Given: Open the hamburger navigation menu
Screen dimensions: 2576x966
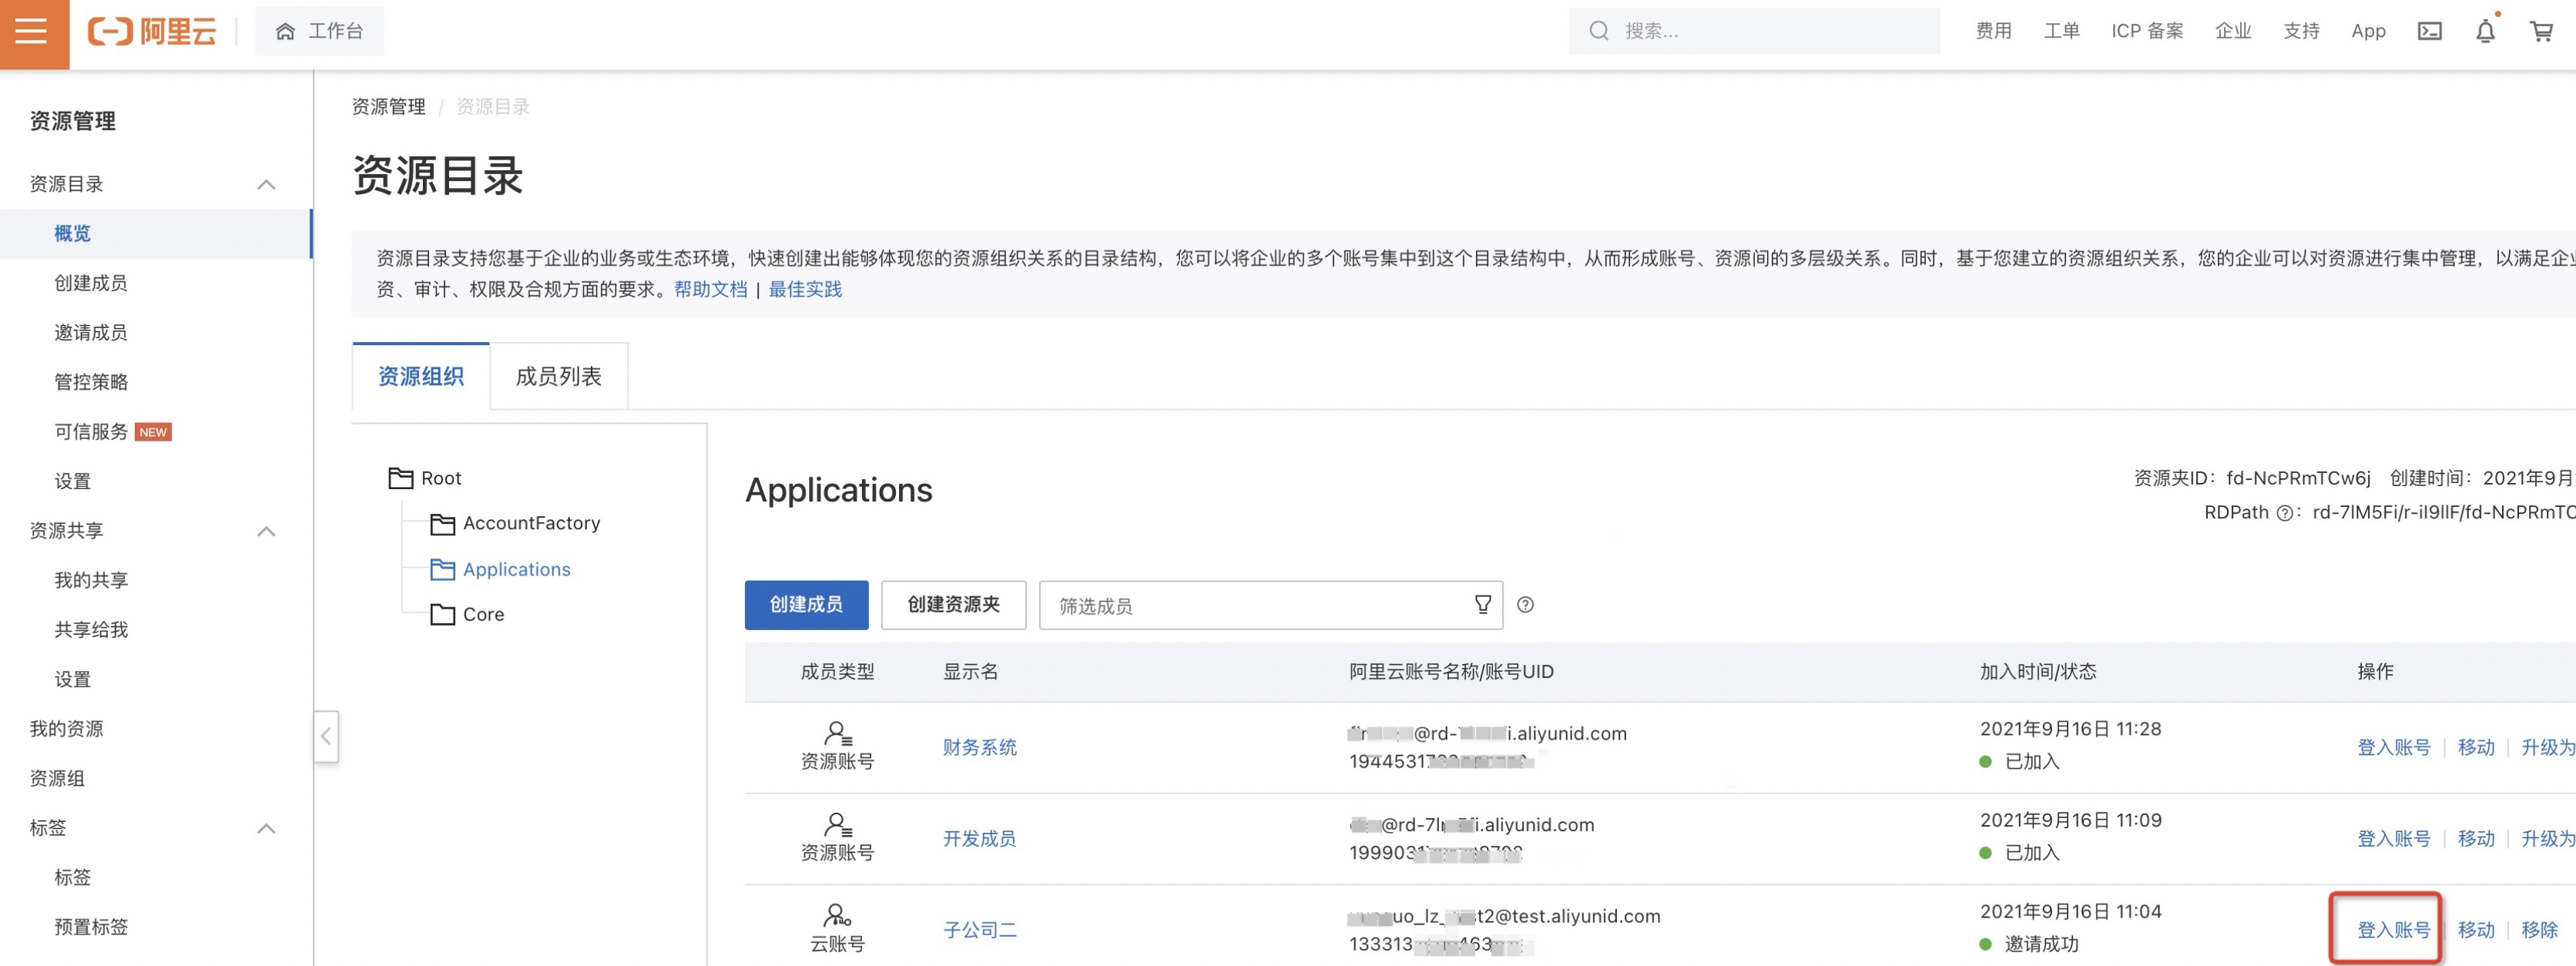Looking at the screenshot, I should [32, 31].
